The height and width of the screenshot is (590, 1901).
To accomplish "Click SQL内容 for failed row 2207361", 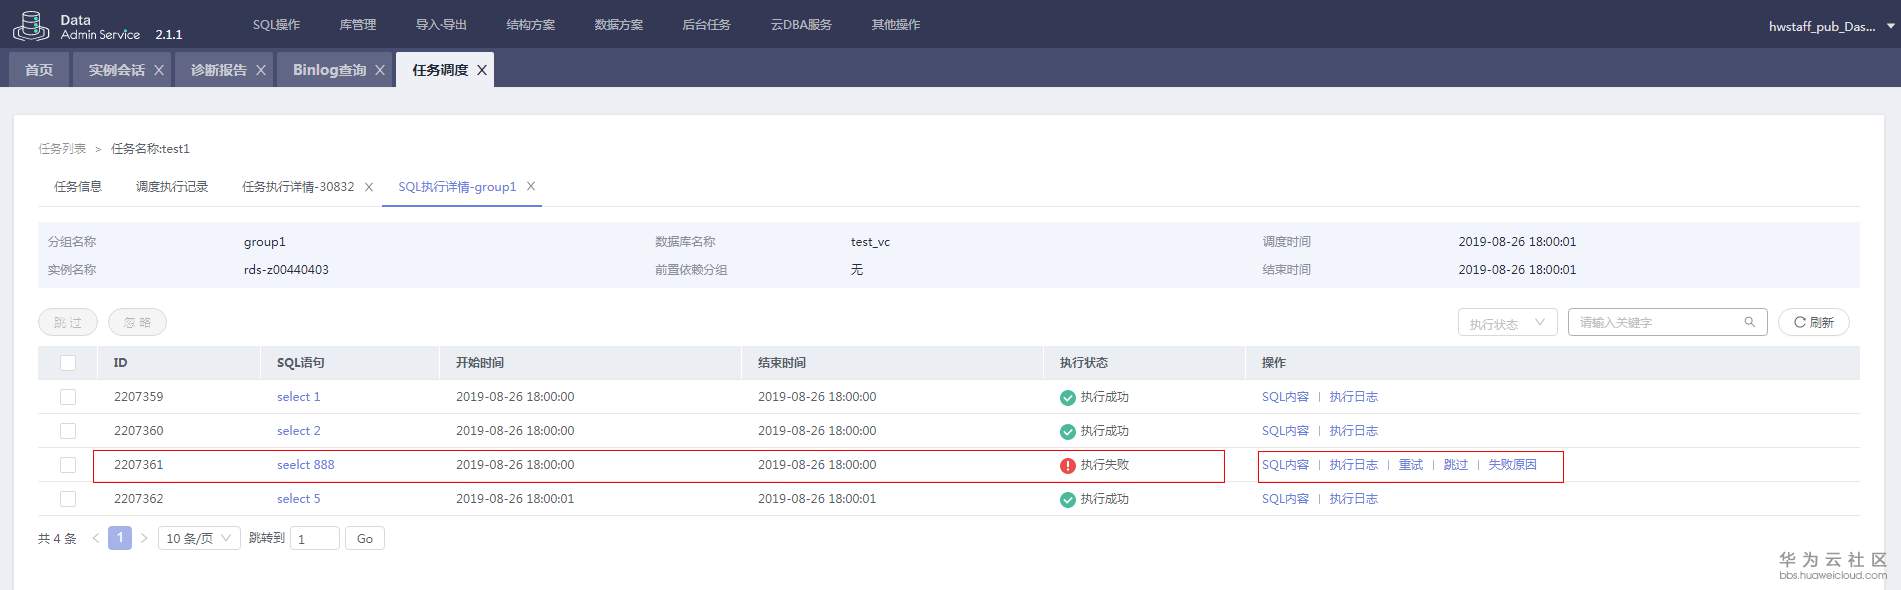I will [1285, 465].
